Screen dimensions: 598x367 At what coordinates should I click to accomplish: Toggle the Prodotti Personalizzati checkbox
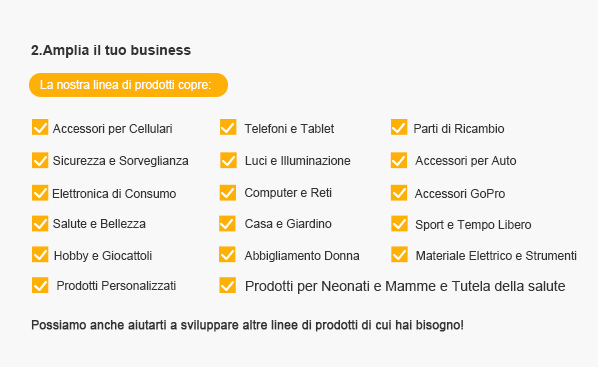point(40,285)
